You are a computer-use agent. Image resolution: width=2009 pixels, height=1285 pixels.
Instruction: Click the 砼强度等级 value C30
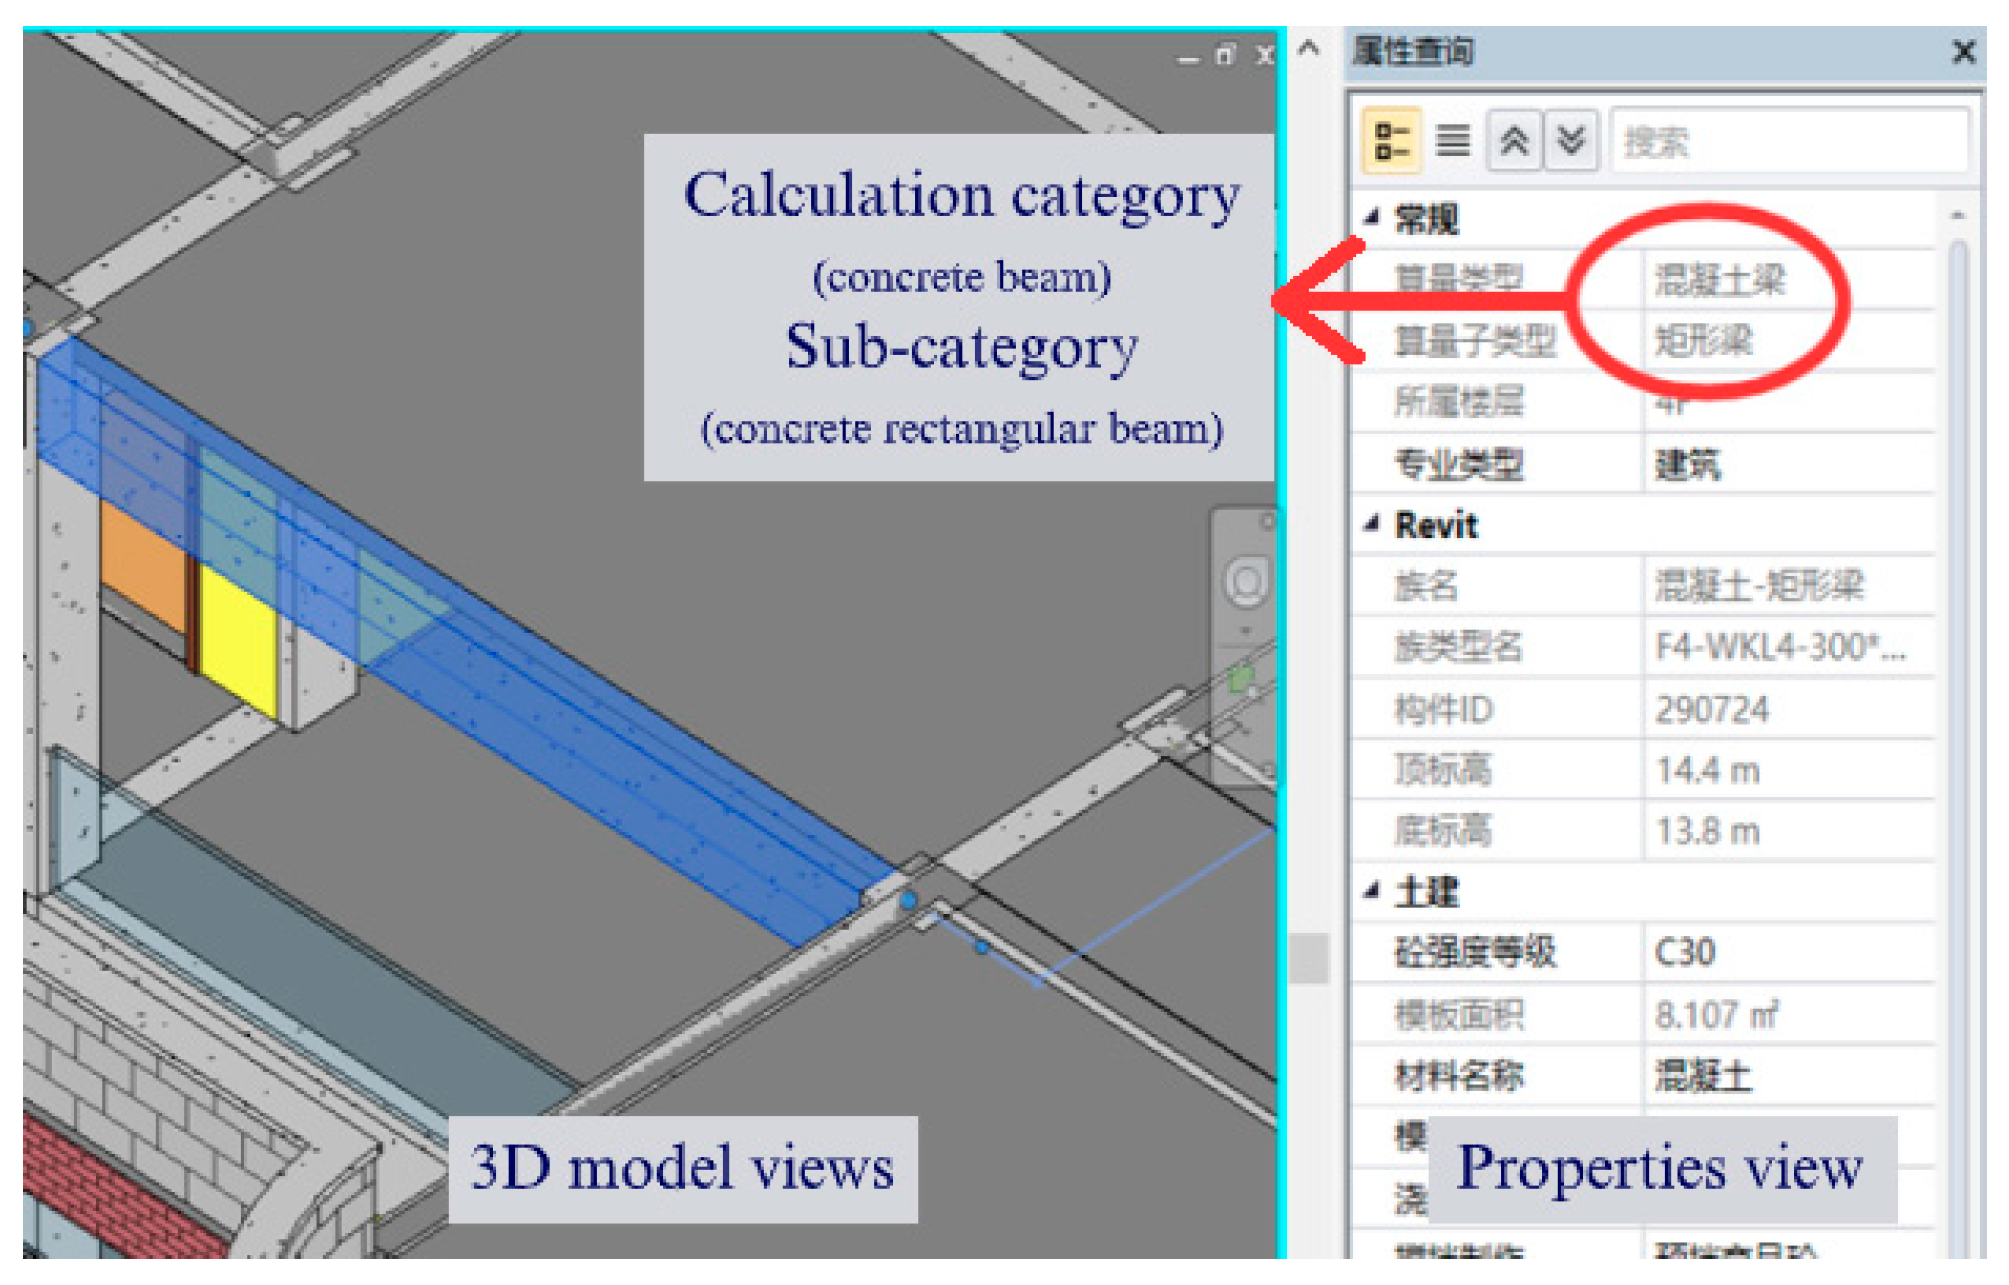(x=1686, y=952)
